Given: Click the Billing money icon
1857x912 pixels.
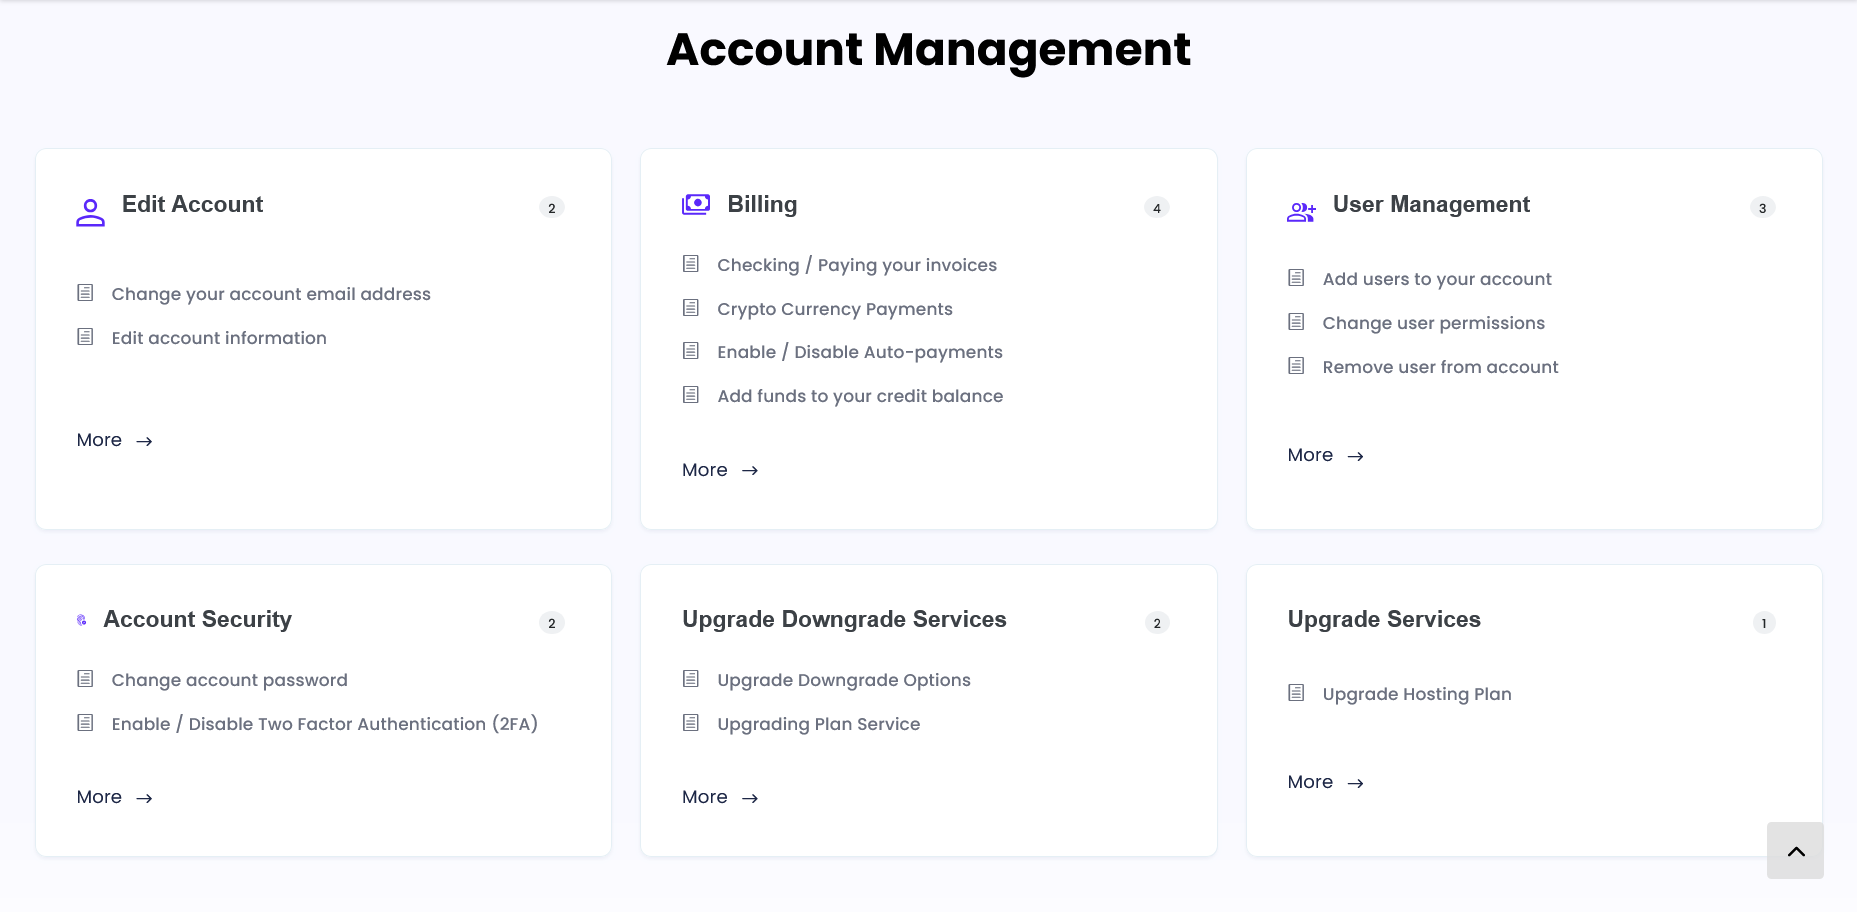Looking at the screenshot, I should pyautogui.click(x=696, y=204).
